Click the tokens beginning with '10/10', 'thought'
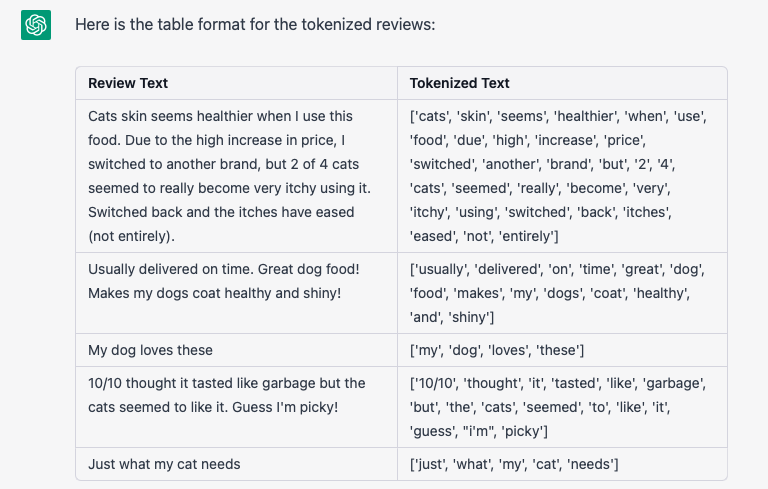Image resolution: width=768 pixels, height=489 pixels. (x=562, y=407)
